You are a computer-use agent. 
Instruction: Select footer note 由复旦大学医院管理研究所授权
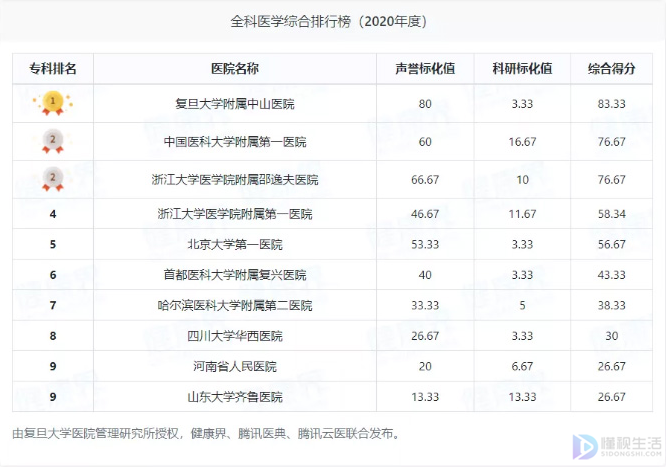(96, 433)
